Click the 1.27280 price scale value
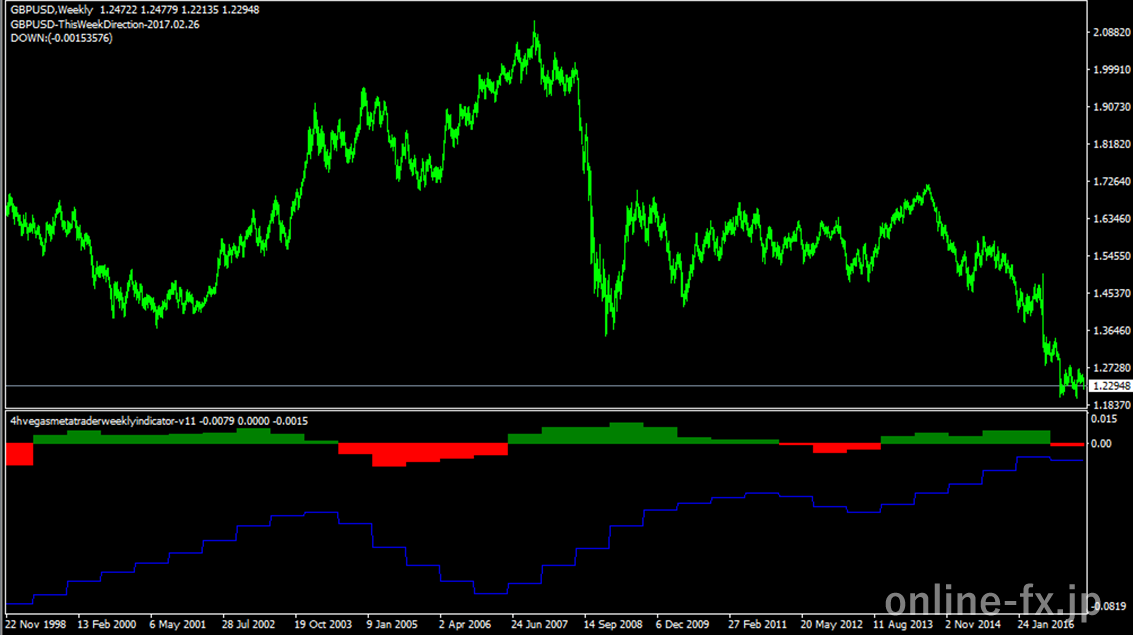The height and width of the screenshot is (635, 1133). [x=1112, y=368]
